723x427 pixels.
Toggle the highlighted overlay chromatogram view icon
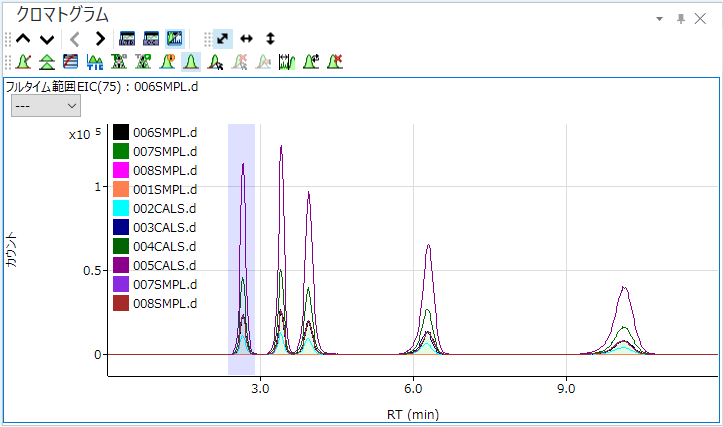(x=175, y=39)
